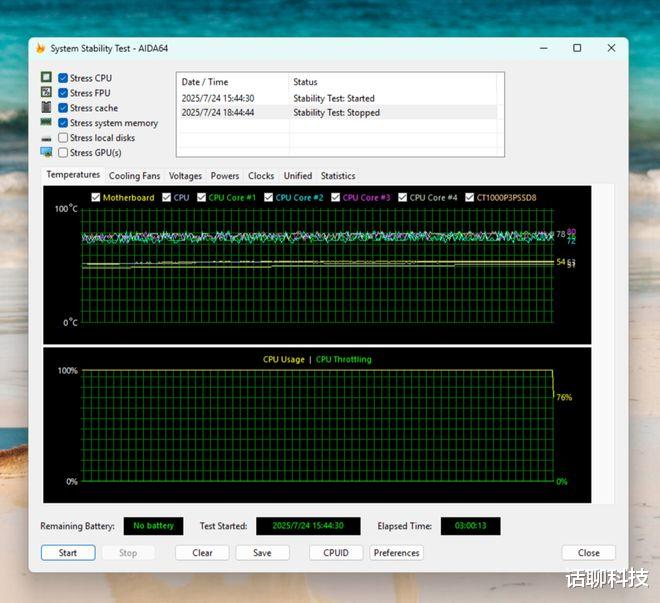Open Preferences
The width and height of the screenshot is (660, 603).
click(397, 553)
